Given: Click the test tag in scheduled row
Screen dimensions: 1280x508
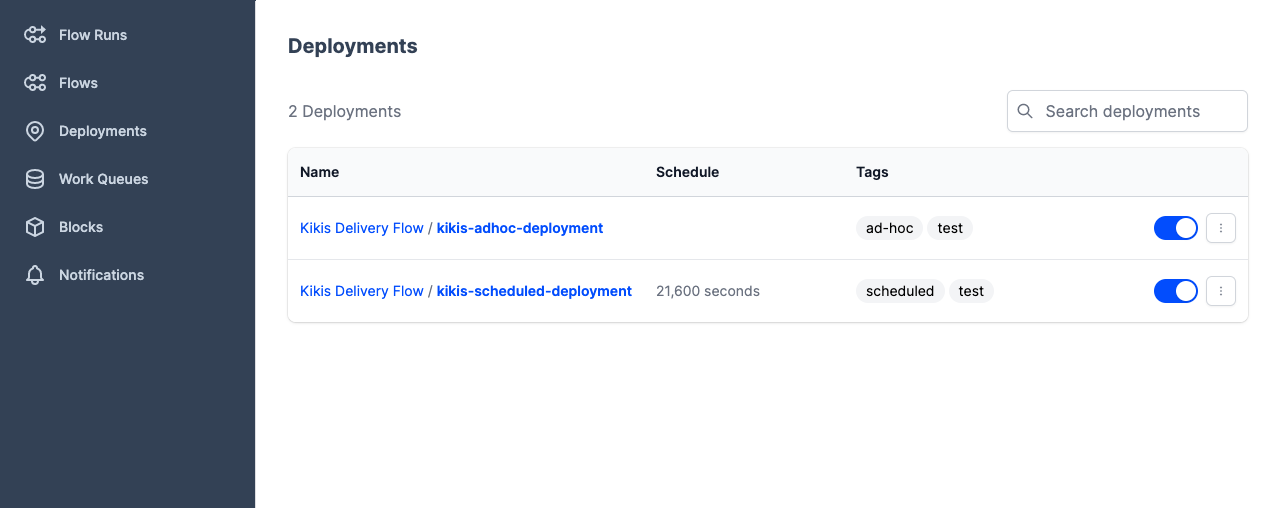Looking at the screenshot, I should click(971, 291).
